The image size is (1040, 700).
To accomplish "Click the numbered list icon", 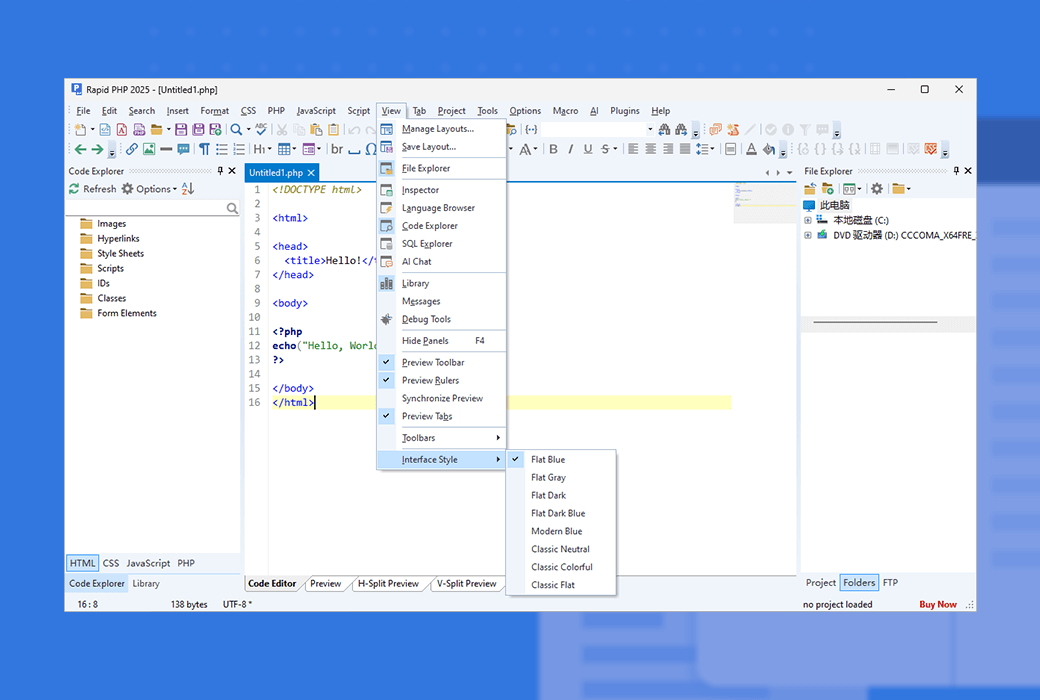I will point(239,149).
